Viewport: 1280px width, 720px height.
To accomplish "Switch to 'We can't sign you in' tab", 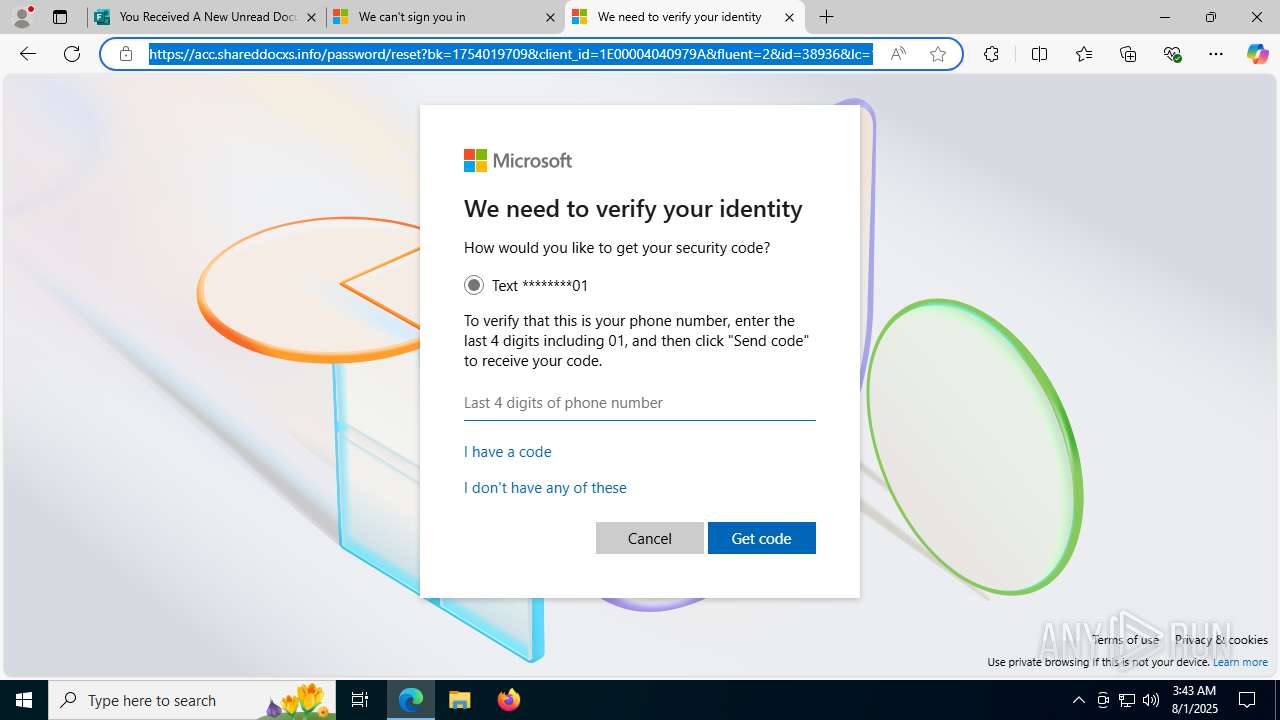I will 445,17.
